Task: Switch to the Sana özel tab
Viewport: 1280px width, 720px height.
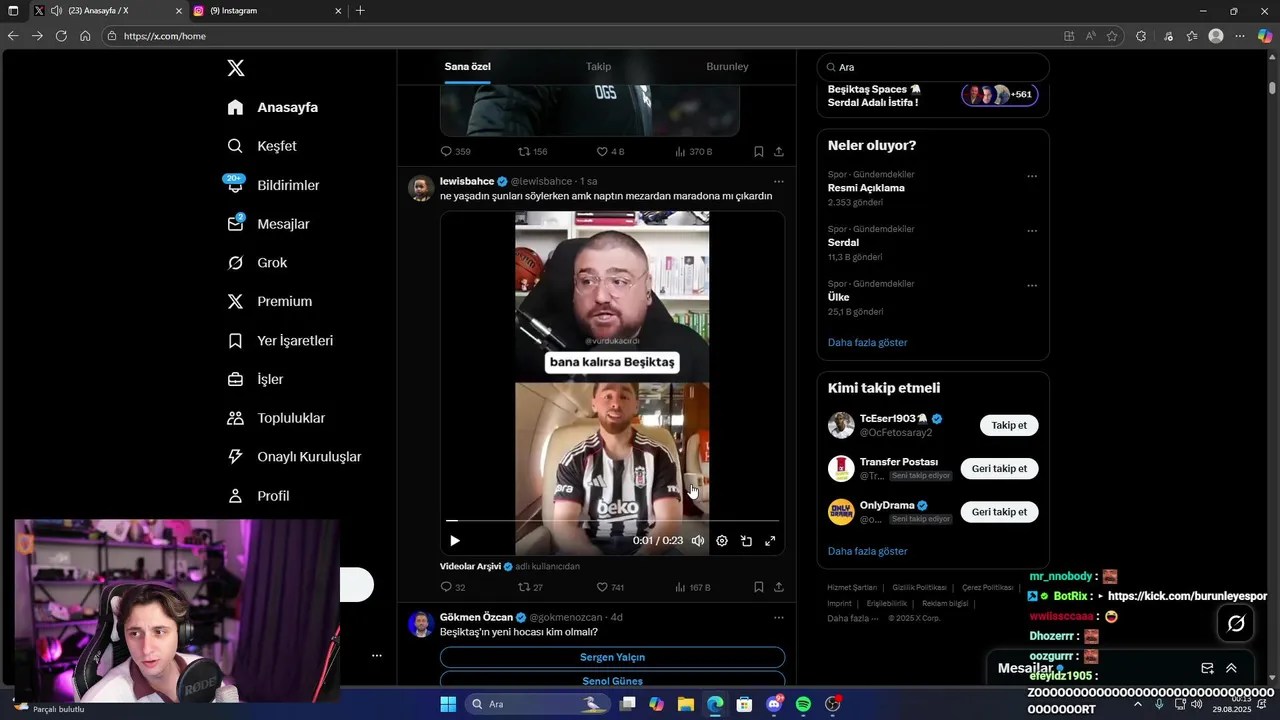Action: [467, 66]
